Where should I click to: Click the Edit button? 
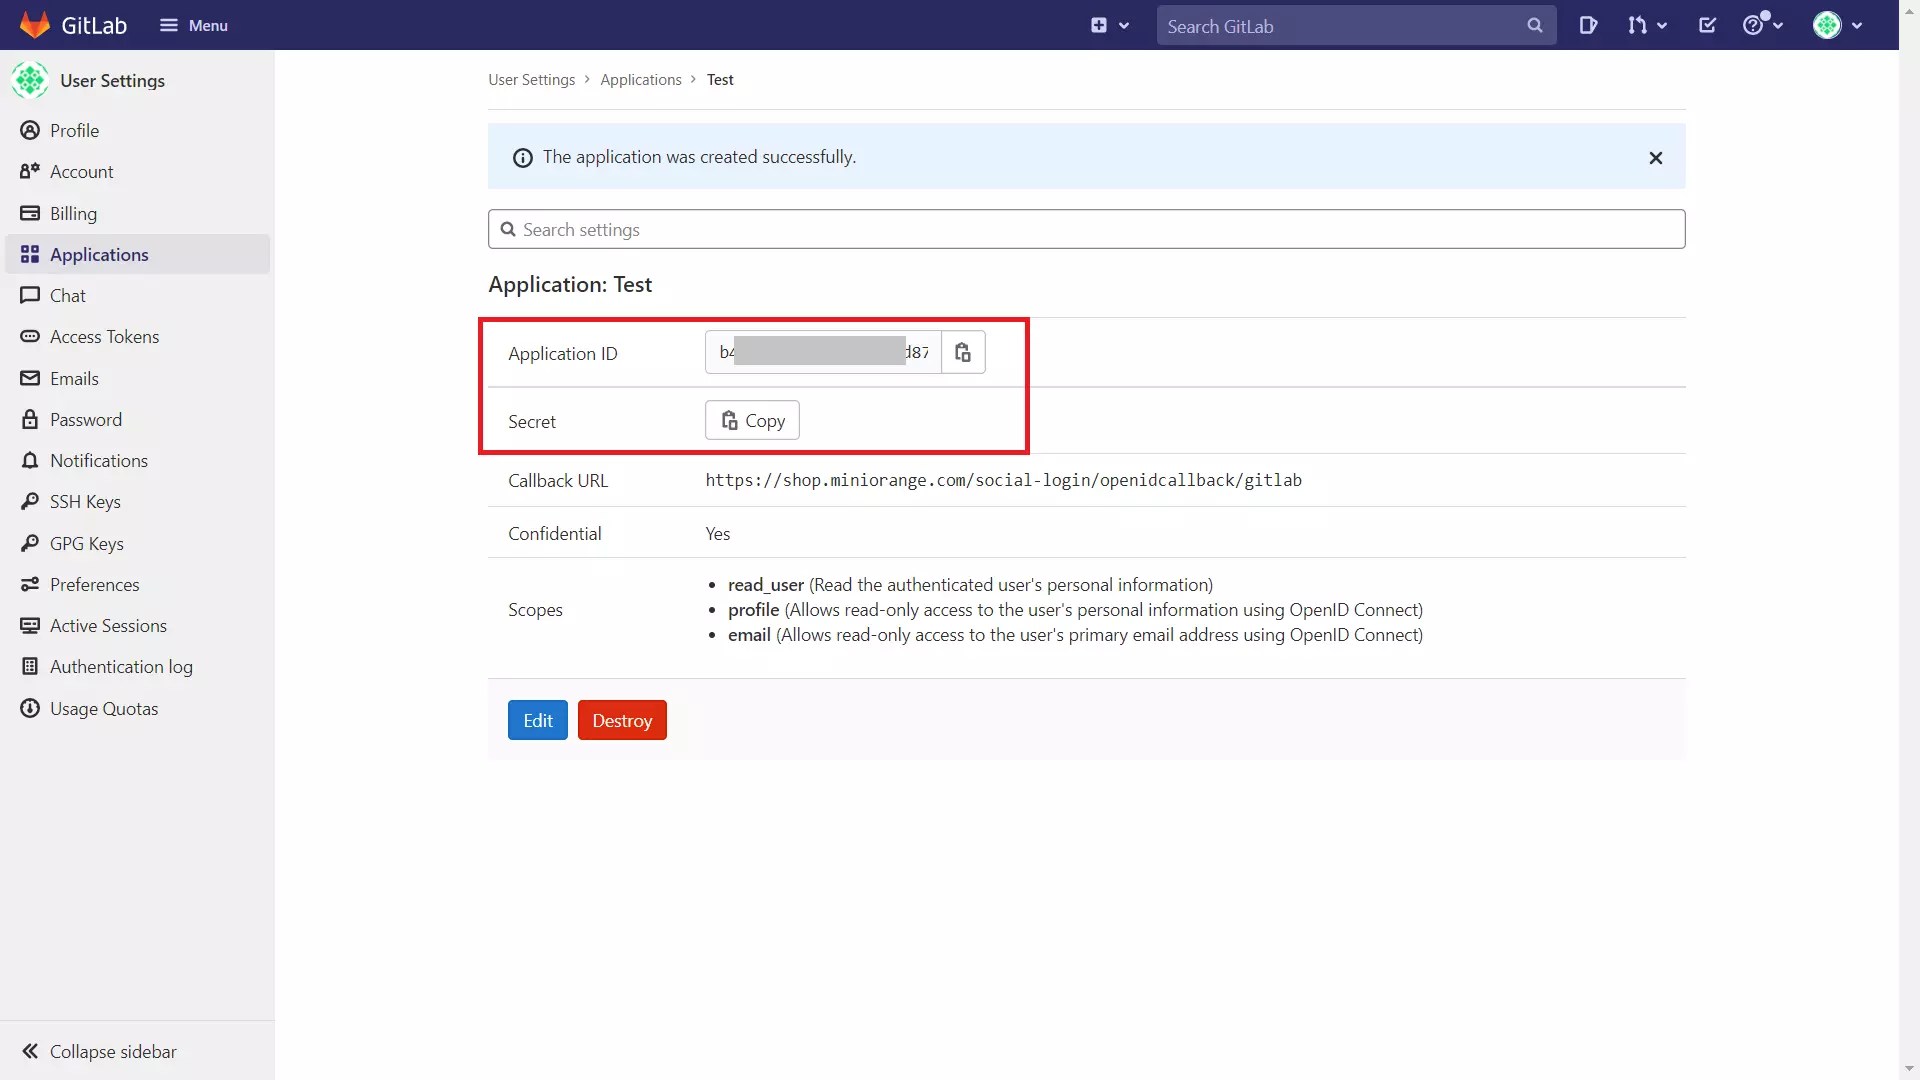tap(537, 719)
